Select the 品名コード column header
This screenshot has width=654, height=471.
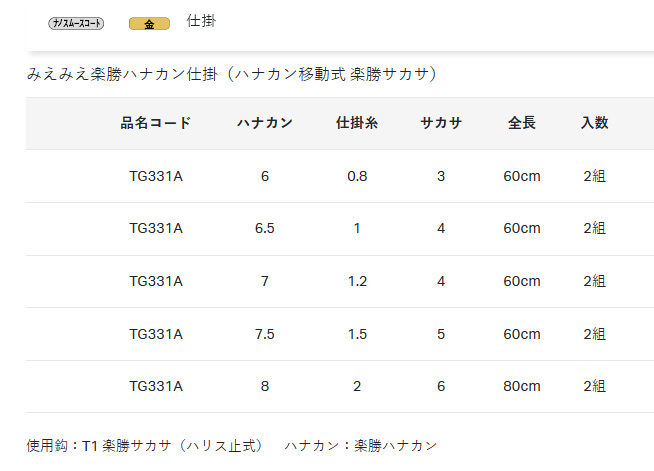156,123
